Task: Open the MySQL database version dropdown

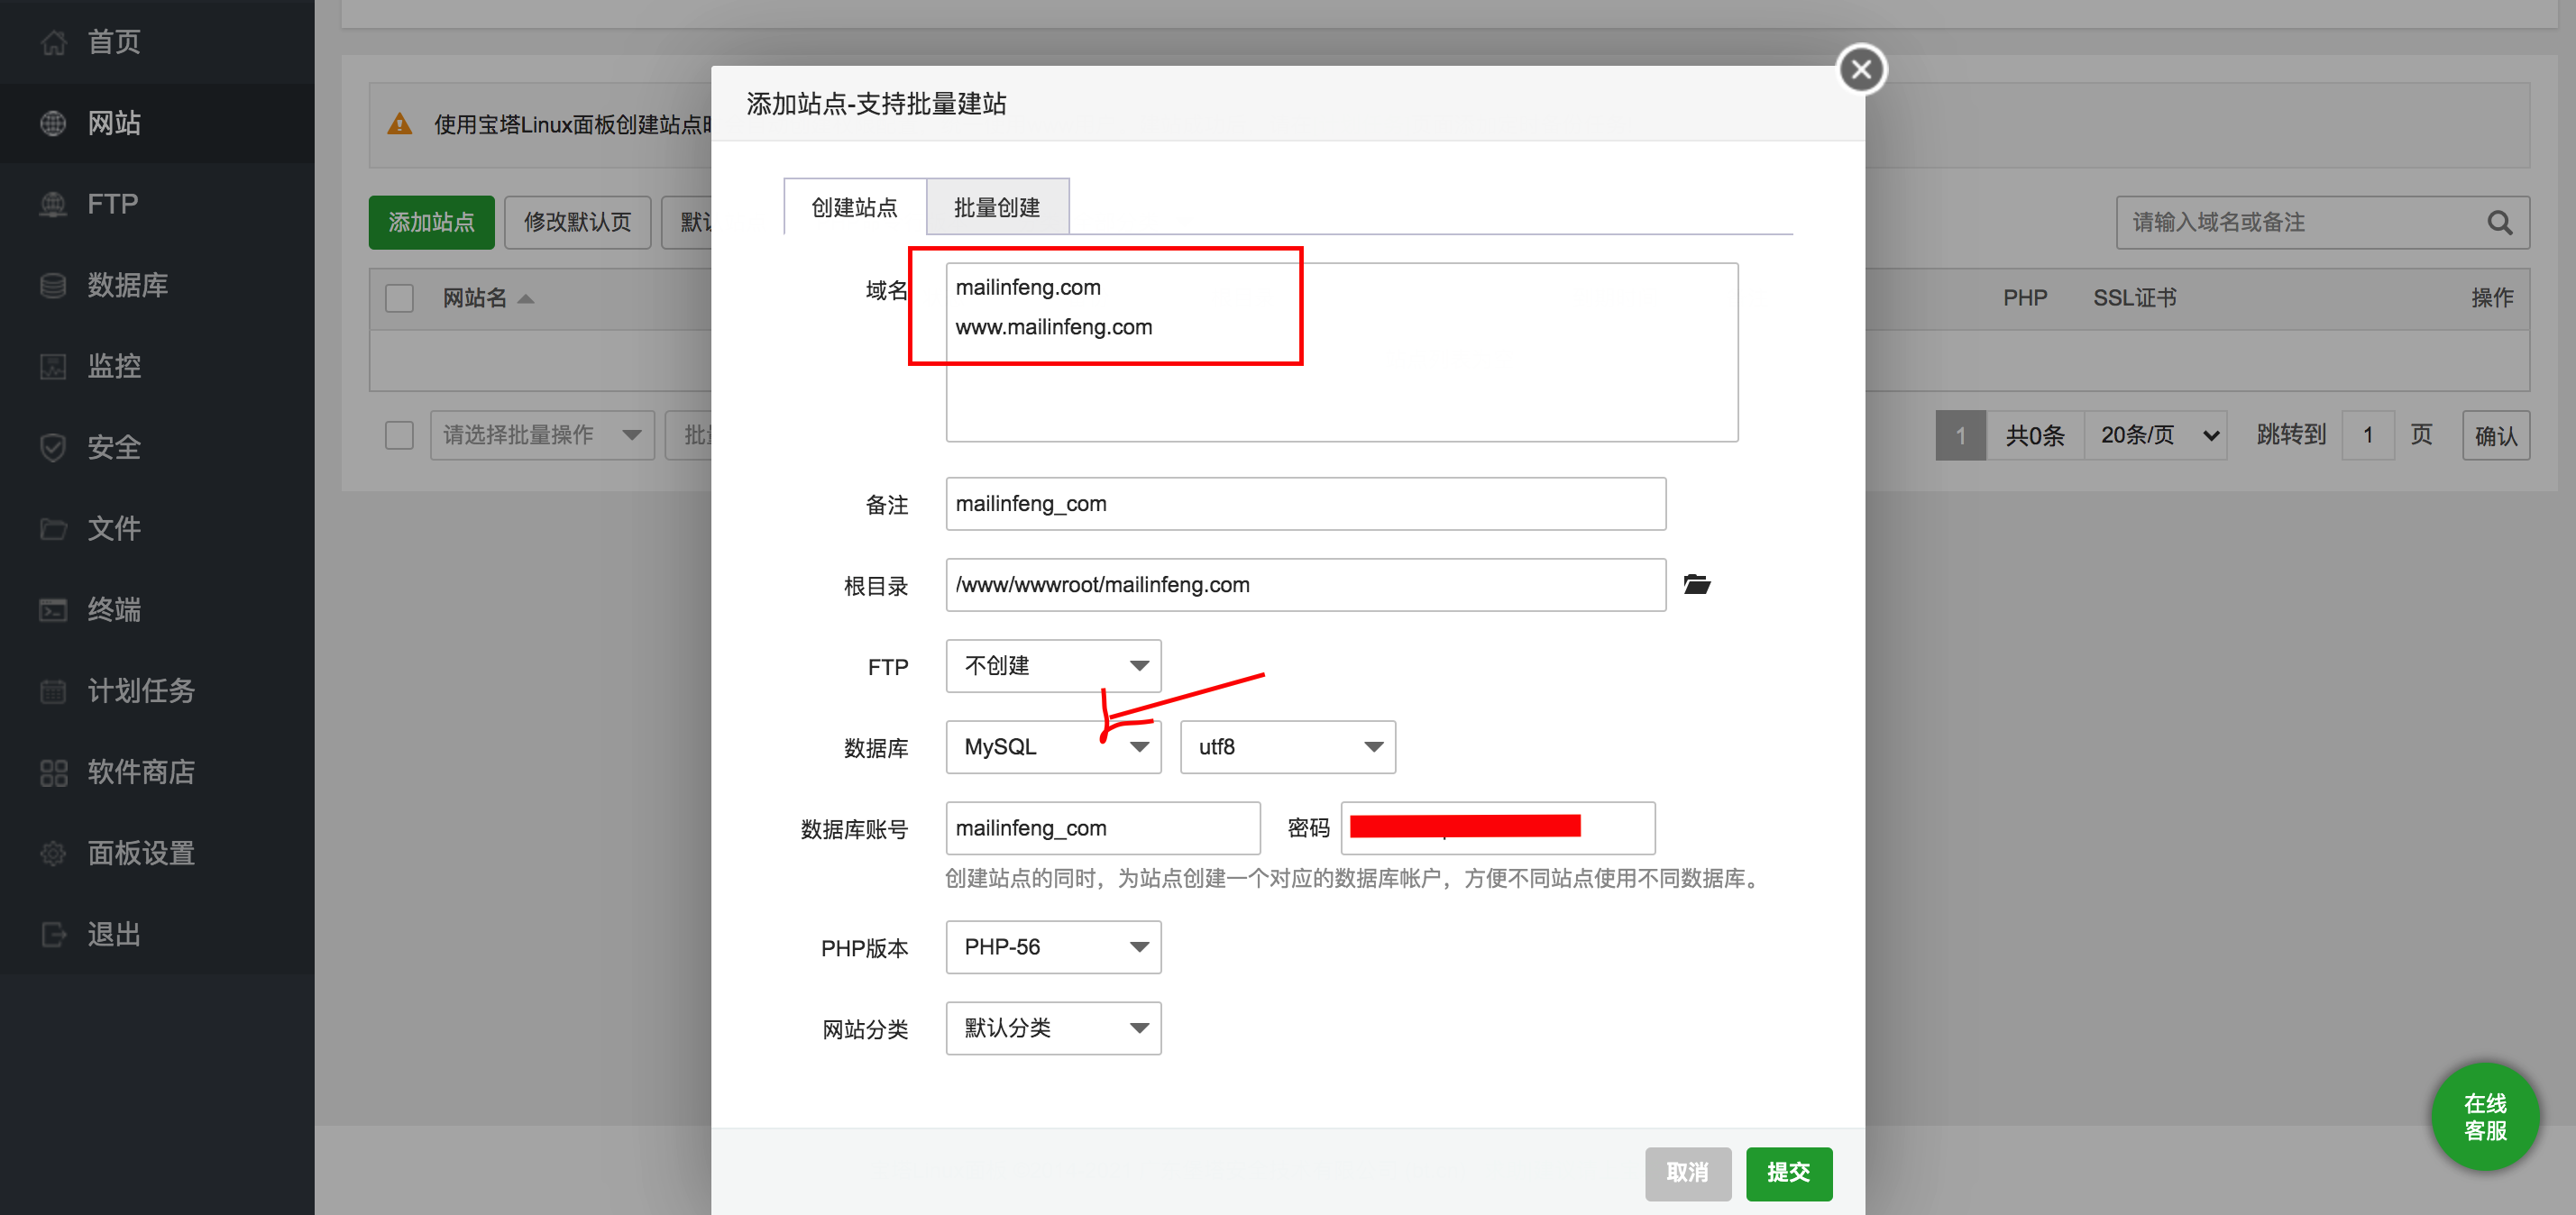Action: [x=1053, y=746]
